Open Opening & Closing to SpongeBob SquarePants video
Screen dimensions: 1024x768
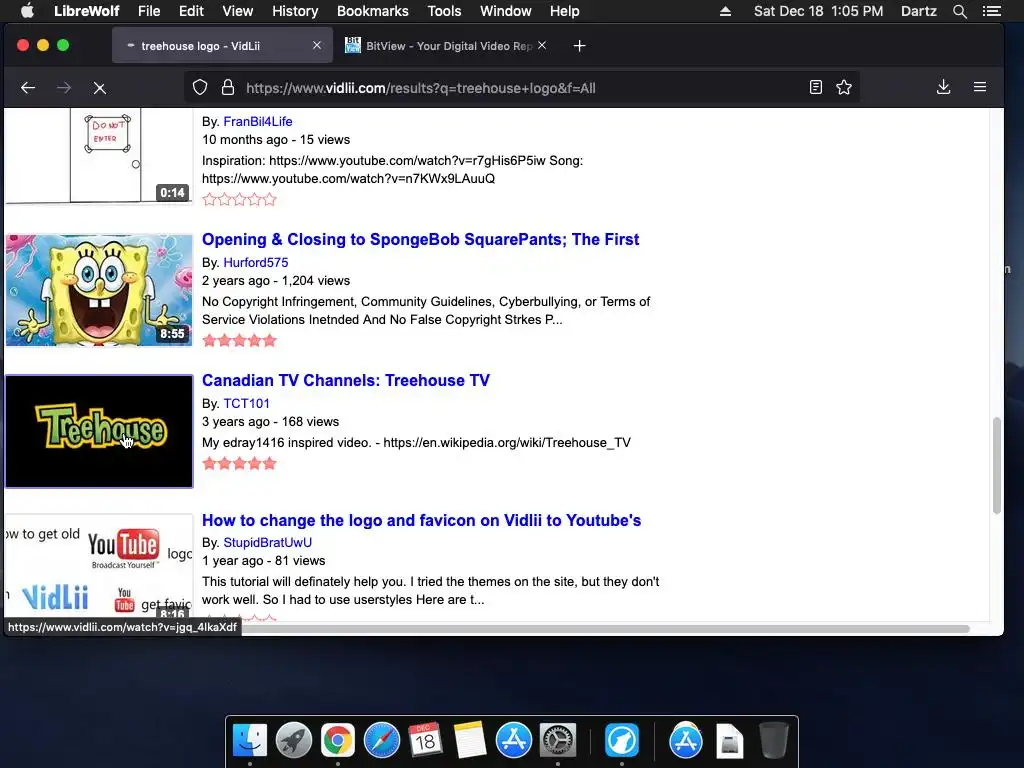click(420, 239)
